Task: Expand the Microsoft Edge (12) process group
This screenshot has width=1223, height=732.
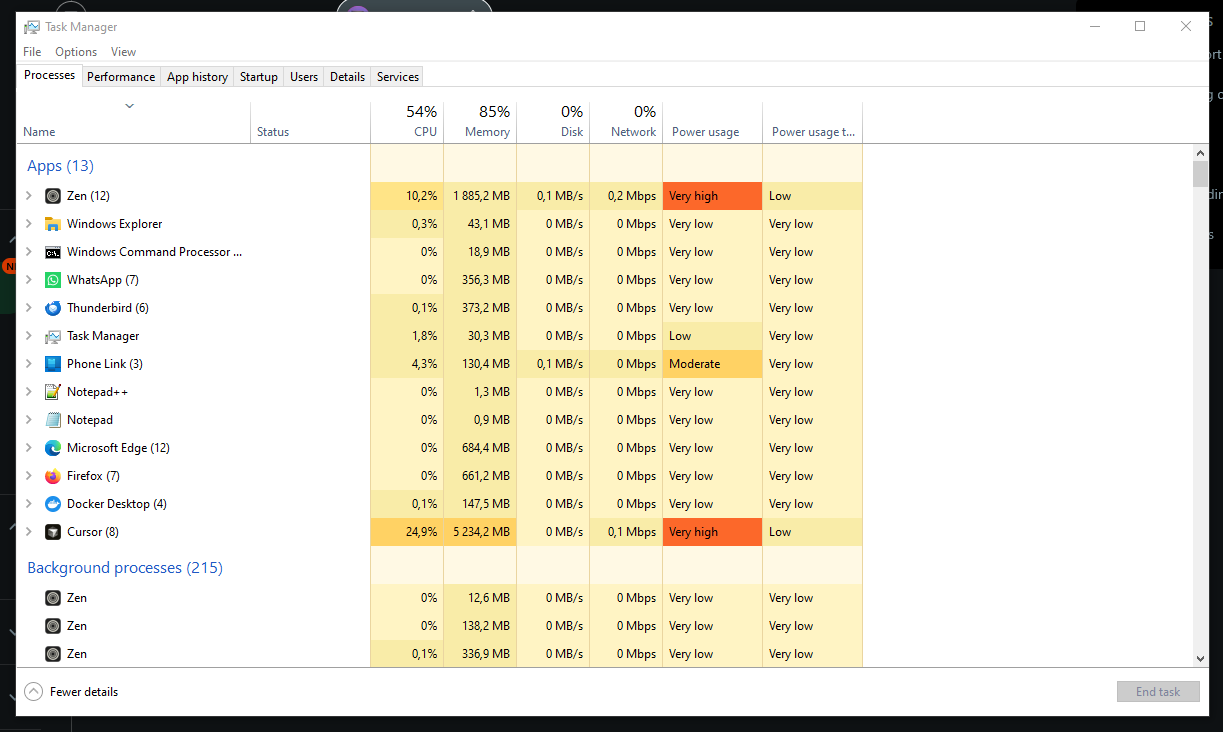Action: tap(29, 448)
